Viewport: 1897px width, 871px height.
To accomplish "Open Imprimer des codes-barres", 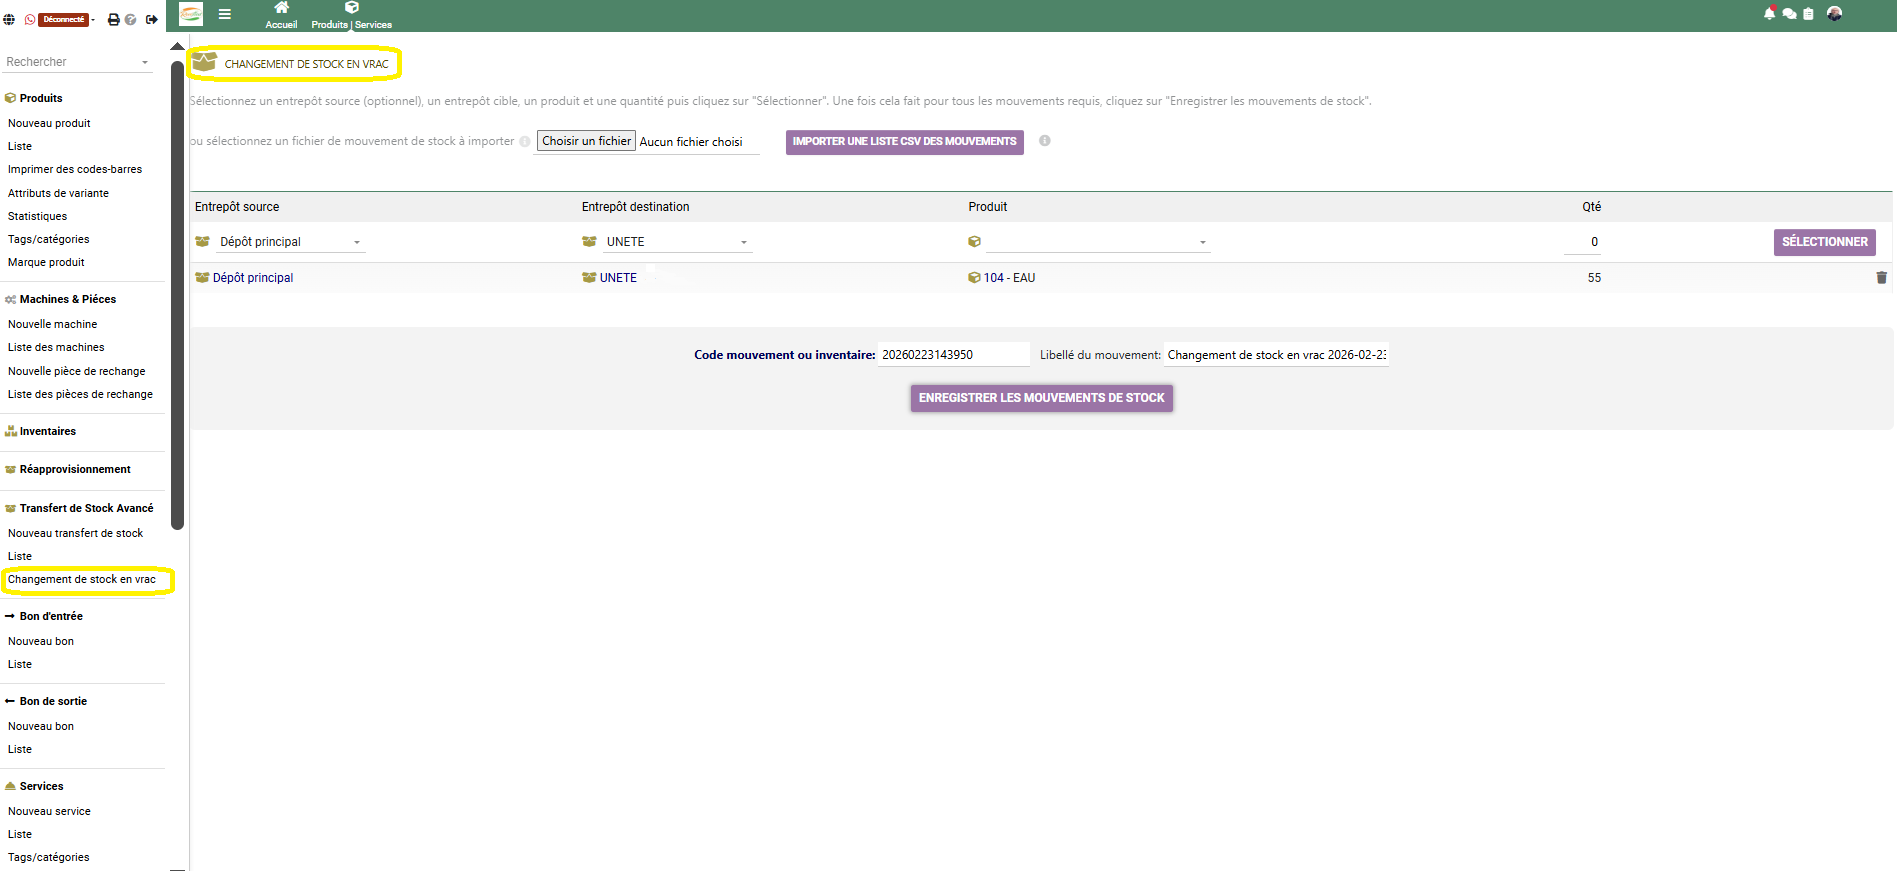I will pyautogui.click(x=75, y=169).
